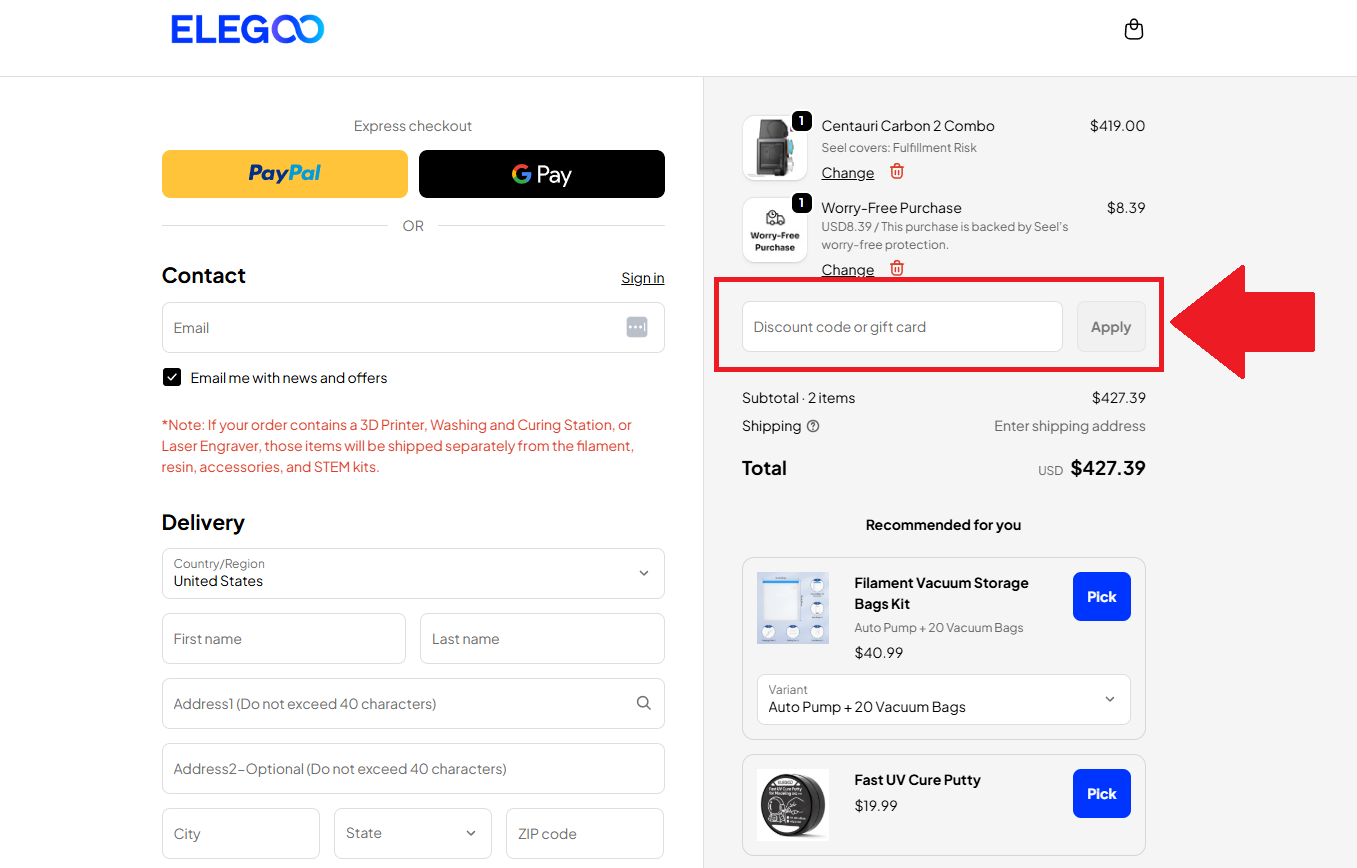This screenshot has height=868, width=1357.
Task: Click the Shipping help question mark icon
Action: (x=813, y=426)
